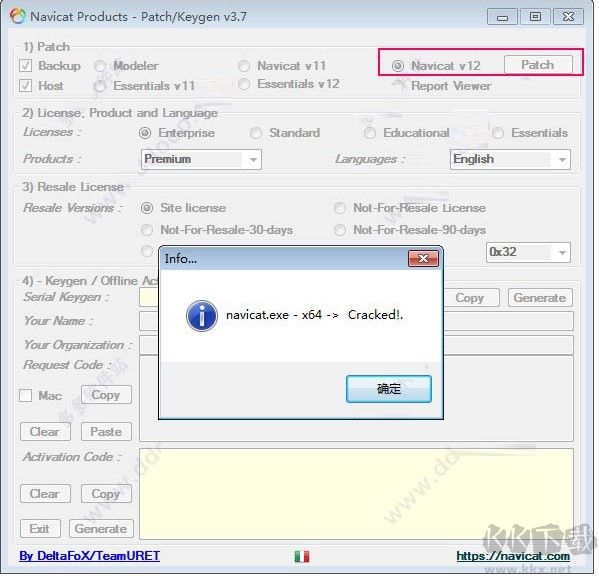
Task: Select Essentials v11 radio option
Action: coord(100,86)
